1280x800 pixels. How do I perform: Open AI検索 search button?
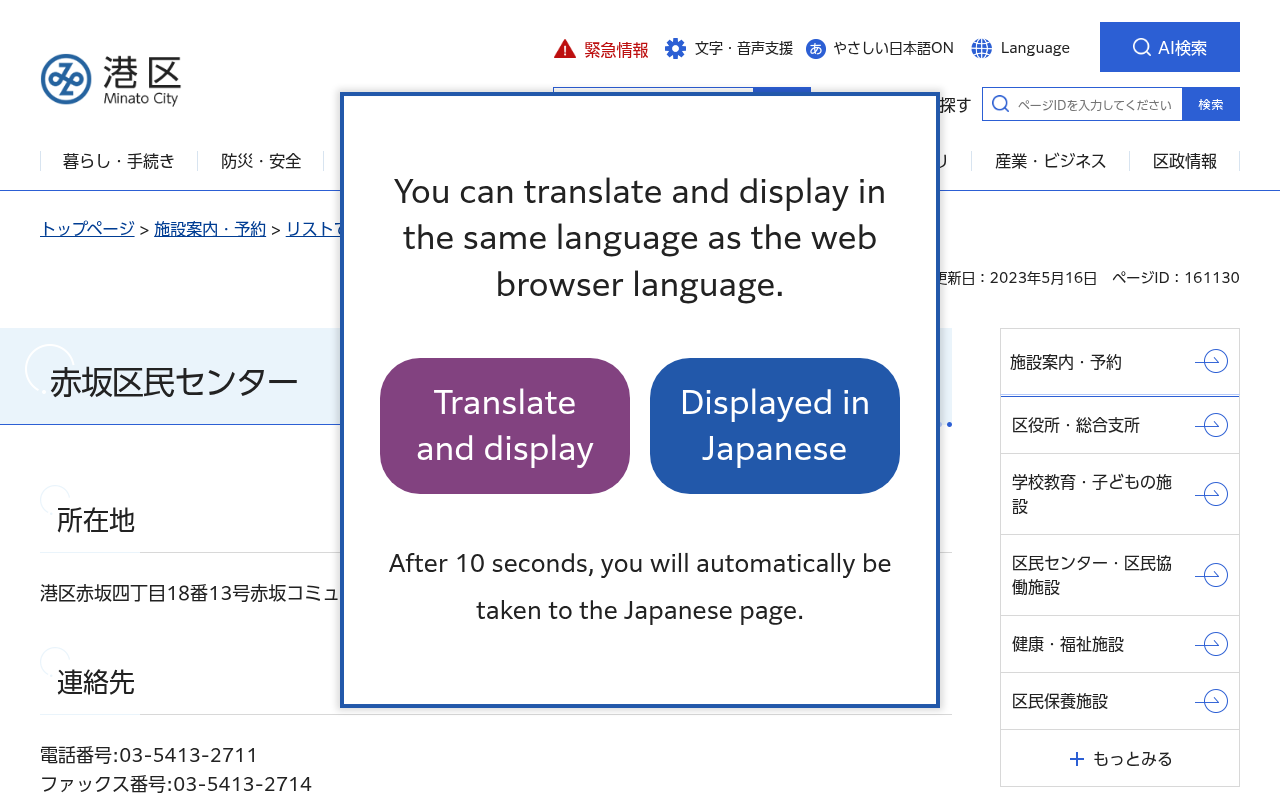1170,47
